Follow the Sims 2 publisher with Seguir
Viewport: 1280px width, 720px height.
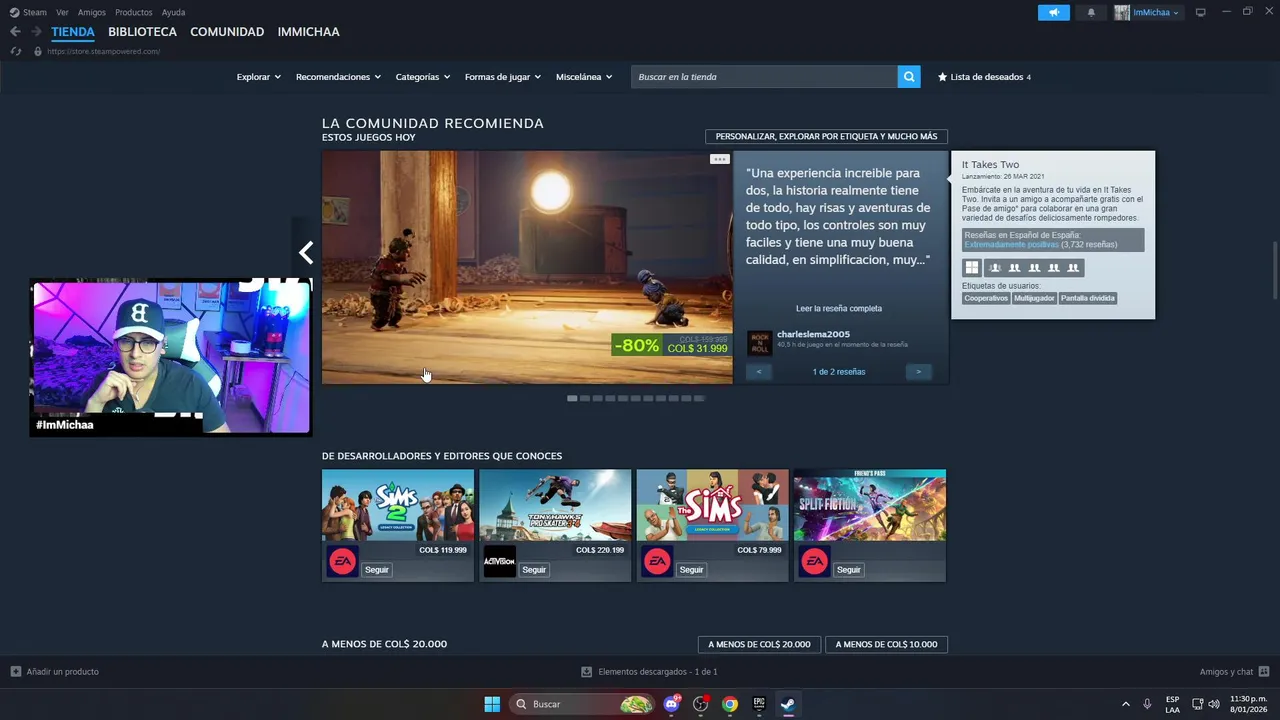coord(377,570)
